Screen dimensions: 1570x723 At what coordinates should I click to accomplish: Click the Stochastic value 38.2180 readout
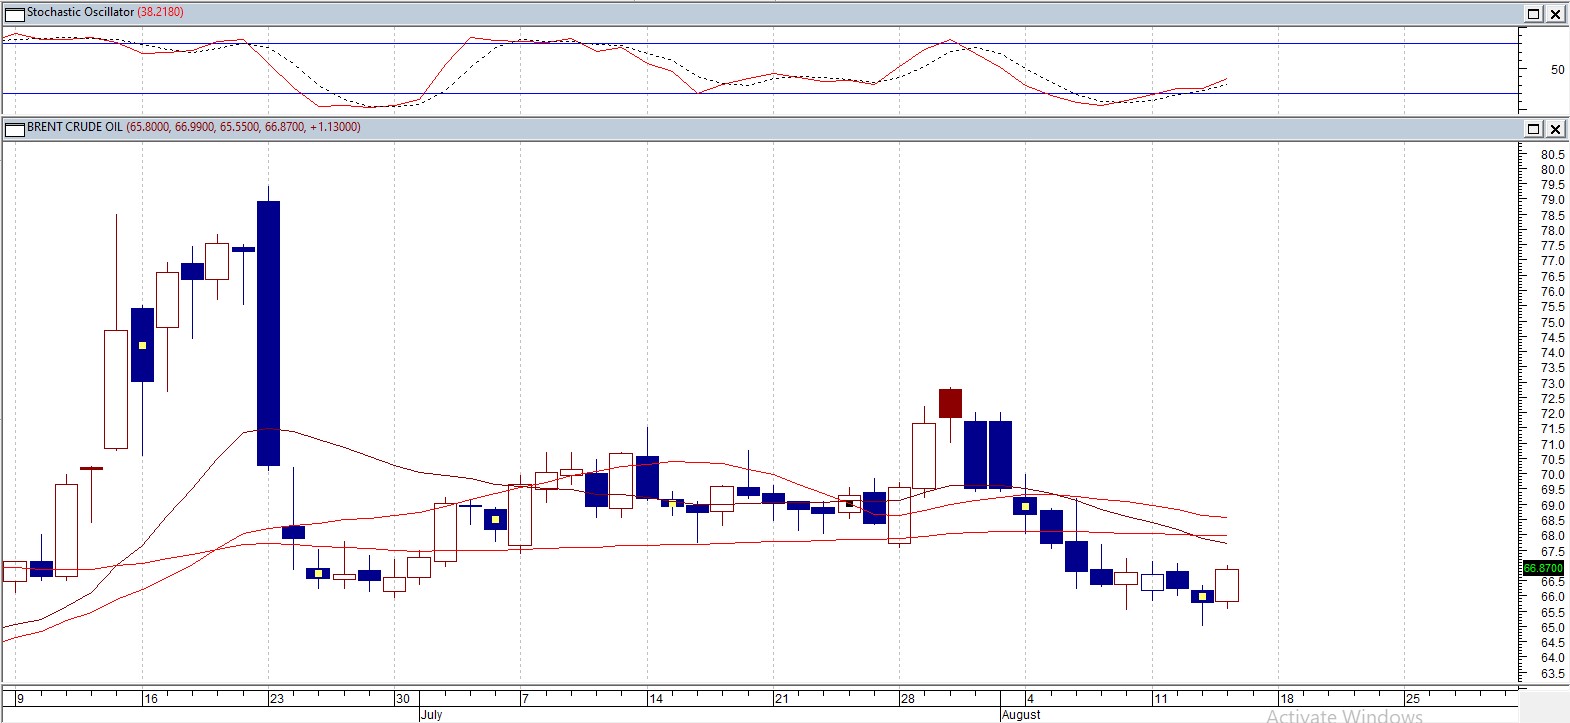click(160, 12)
